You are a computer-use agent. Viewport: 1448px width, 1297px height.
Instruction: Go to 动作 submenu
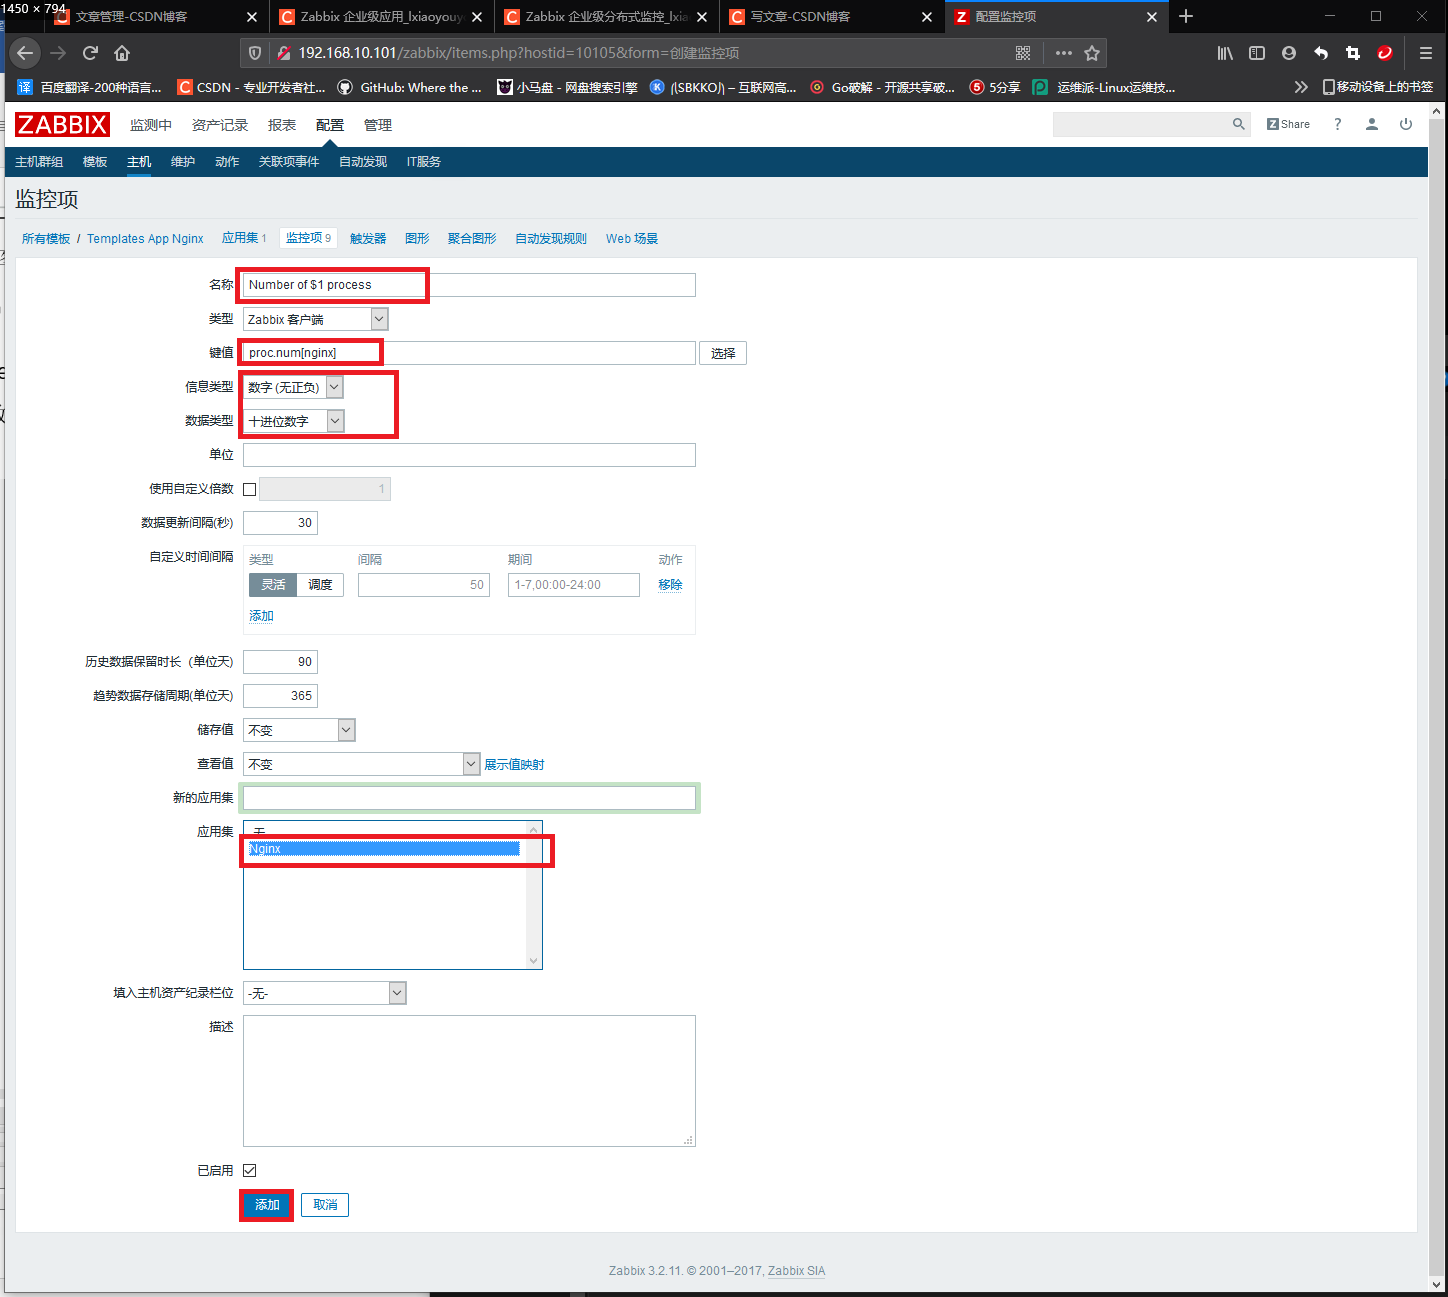coord(227,162)
